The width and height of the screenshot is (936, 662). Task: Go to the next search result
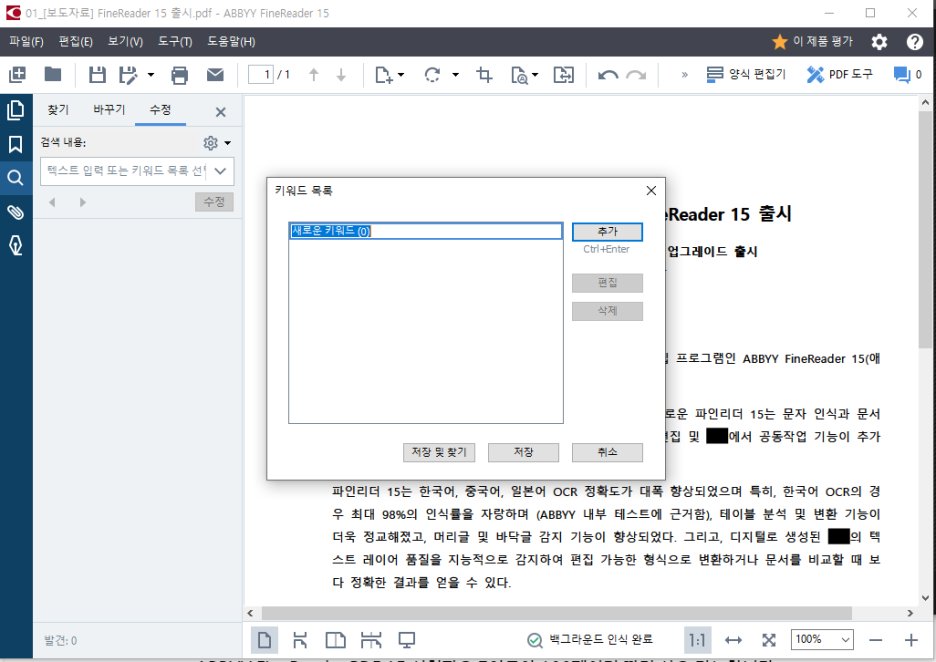82,202
